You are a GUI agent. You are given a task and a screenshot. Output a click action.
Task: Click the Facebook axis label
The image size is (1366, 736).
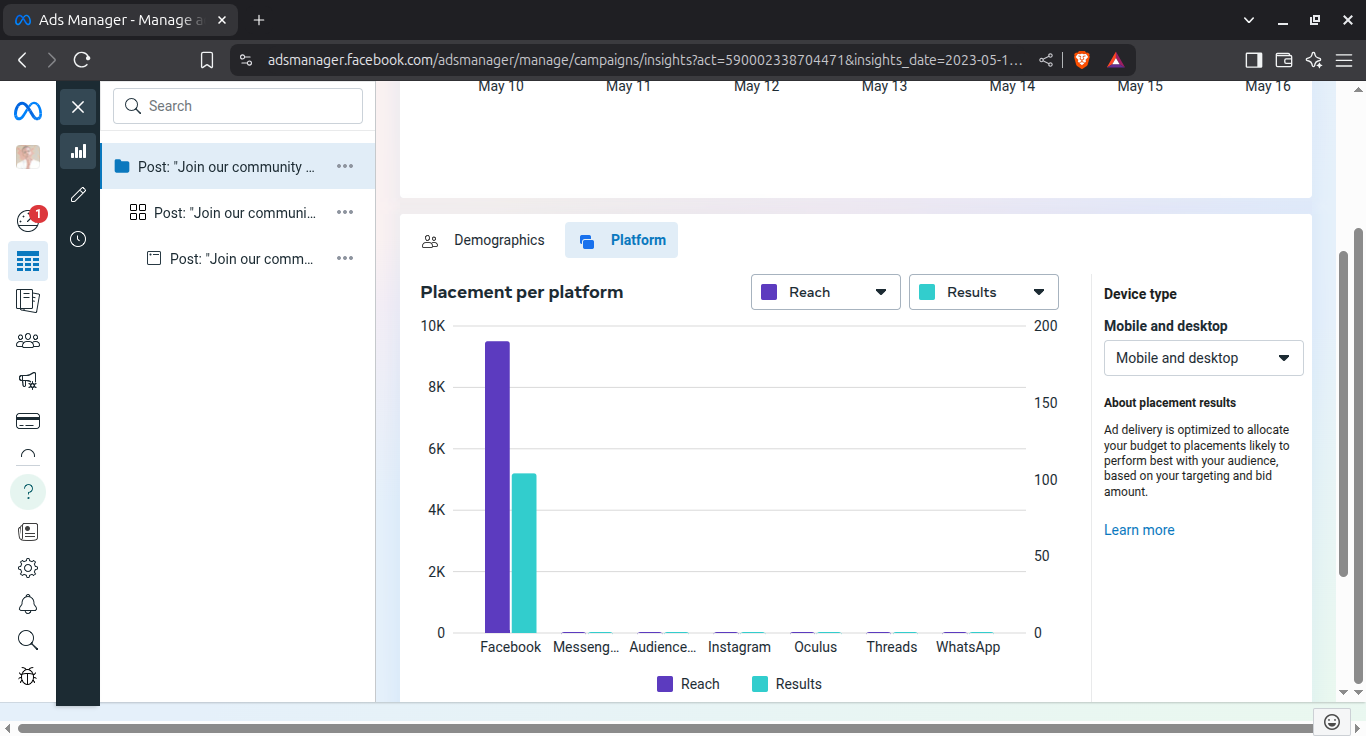(x=511, y=647)
